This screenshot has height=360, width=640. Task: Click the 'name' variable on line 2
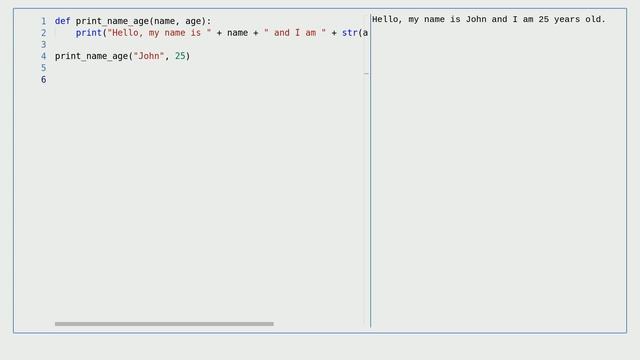tap(238, 33)
